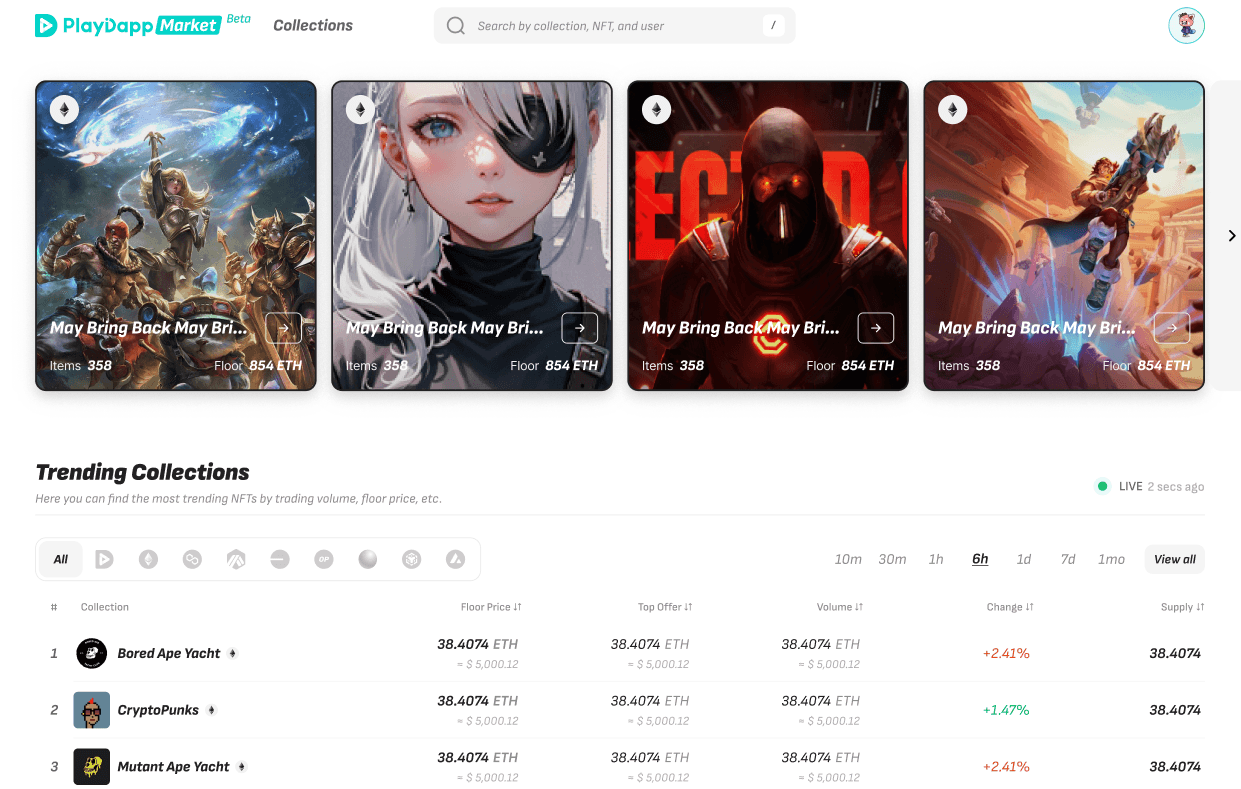Click the '+1.47%' change value for CryptoPunks

tap(1006, 710)
